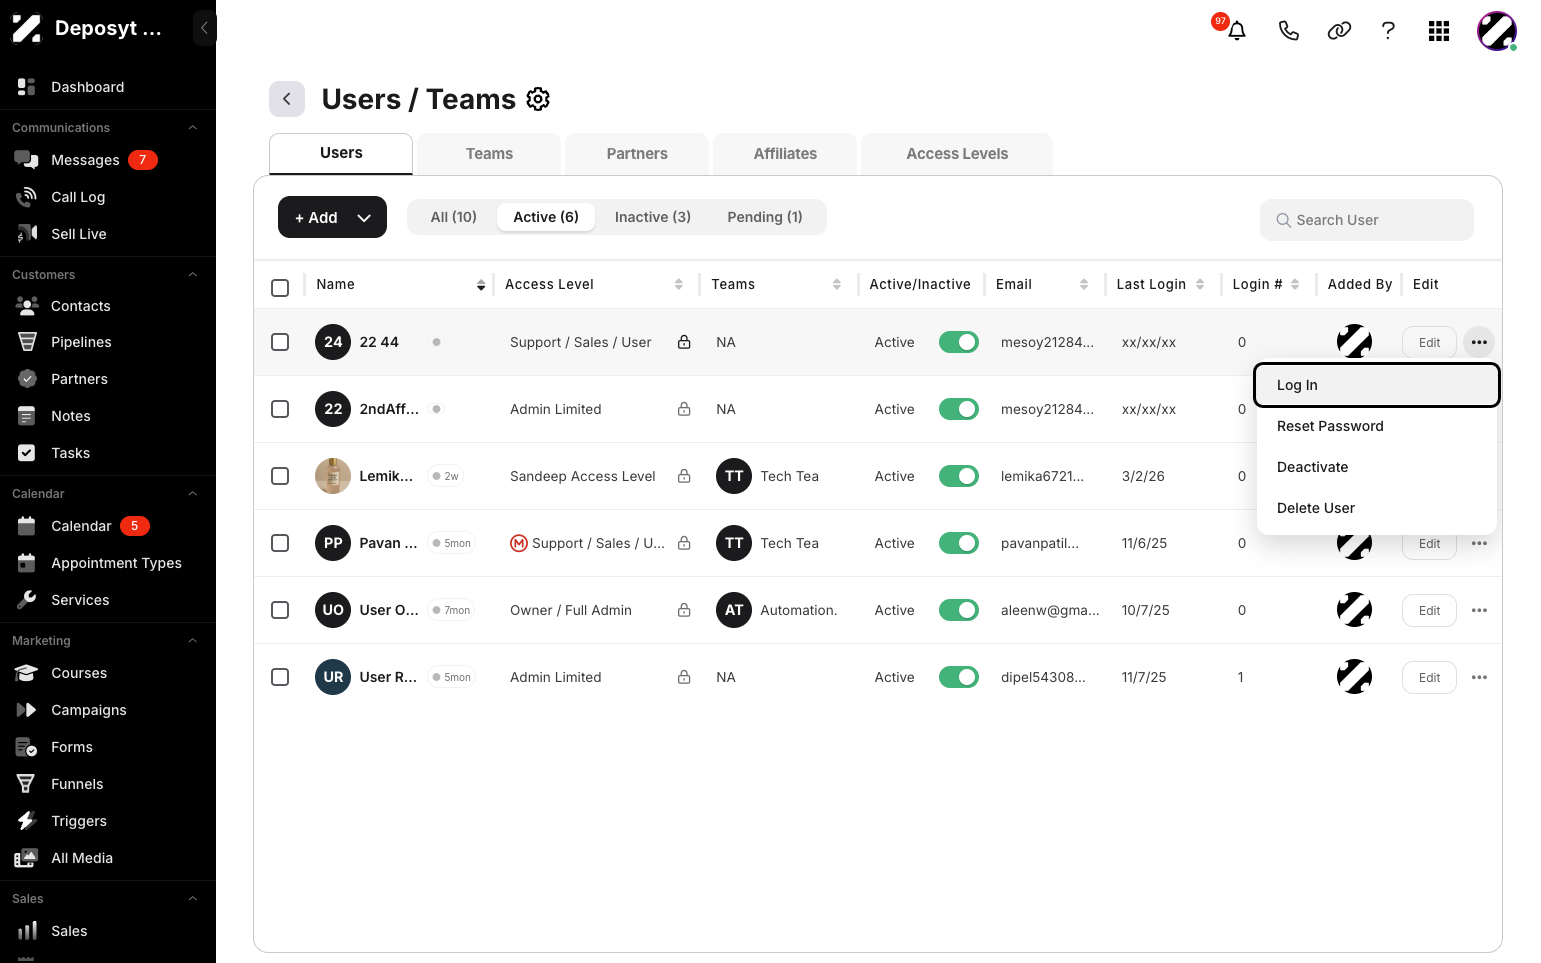Select the checkbox for Lemik... row
Screen dimensions: 1541x963
(x=280, y=476)
